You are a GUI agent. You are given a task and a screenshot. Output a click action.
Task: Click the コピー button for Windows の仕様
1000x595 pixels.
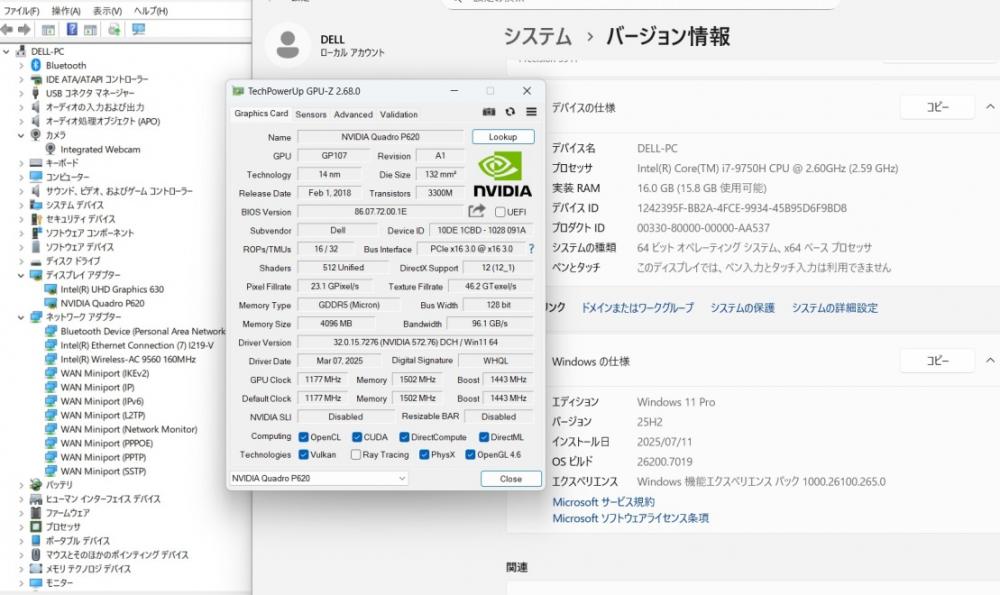(x=938, y=361)
